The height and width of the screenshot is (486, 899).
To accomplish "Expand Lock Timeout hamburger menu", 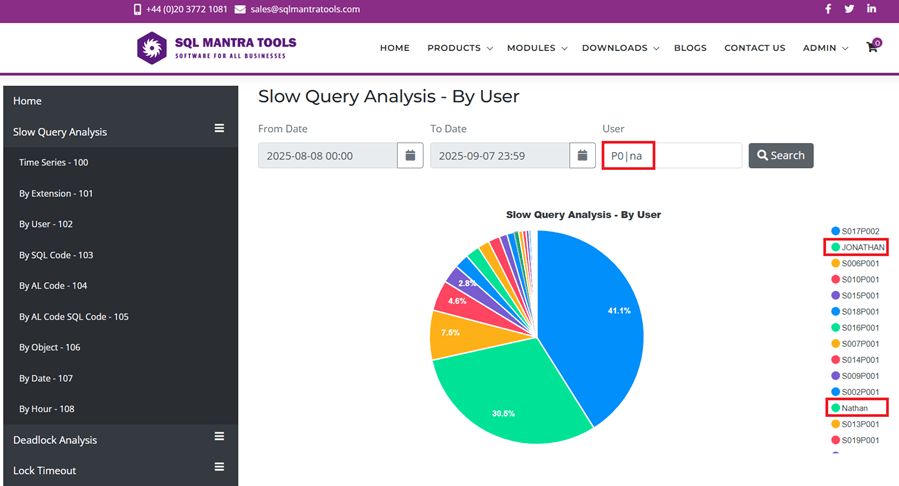I will [x=219, y=467].
